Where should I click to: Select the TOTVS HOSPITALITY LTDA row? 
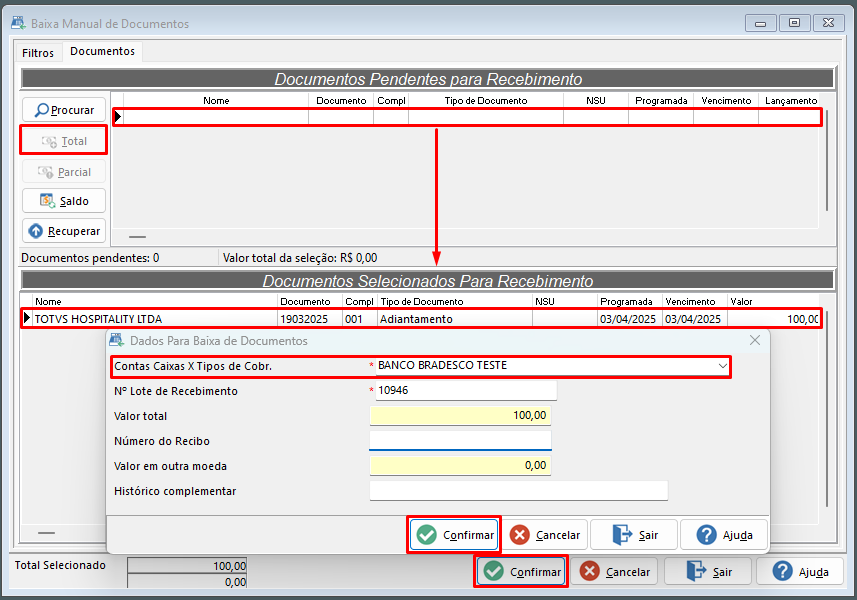420,319
